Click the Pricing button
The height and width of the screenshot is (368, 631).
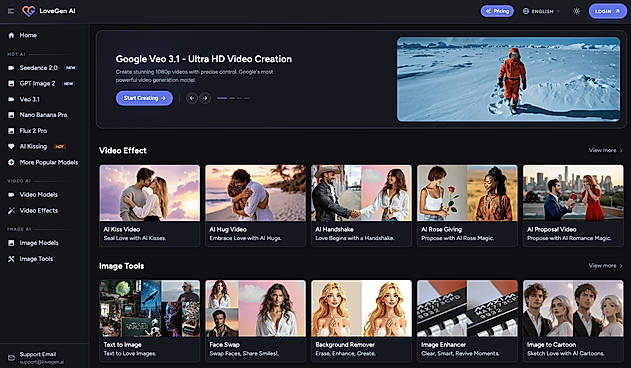click(x=497, y=11)
